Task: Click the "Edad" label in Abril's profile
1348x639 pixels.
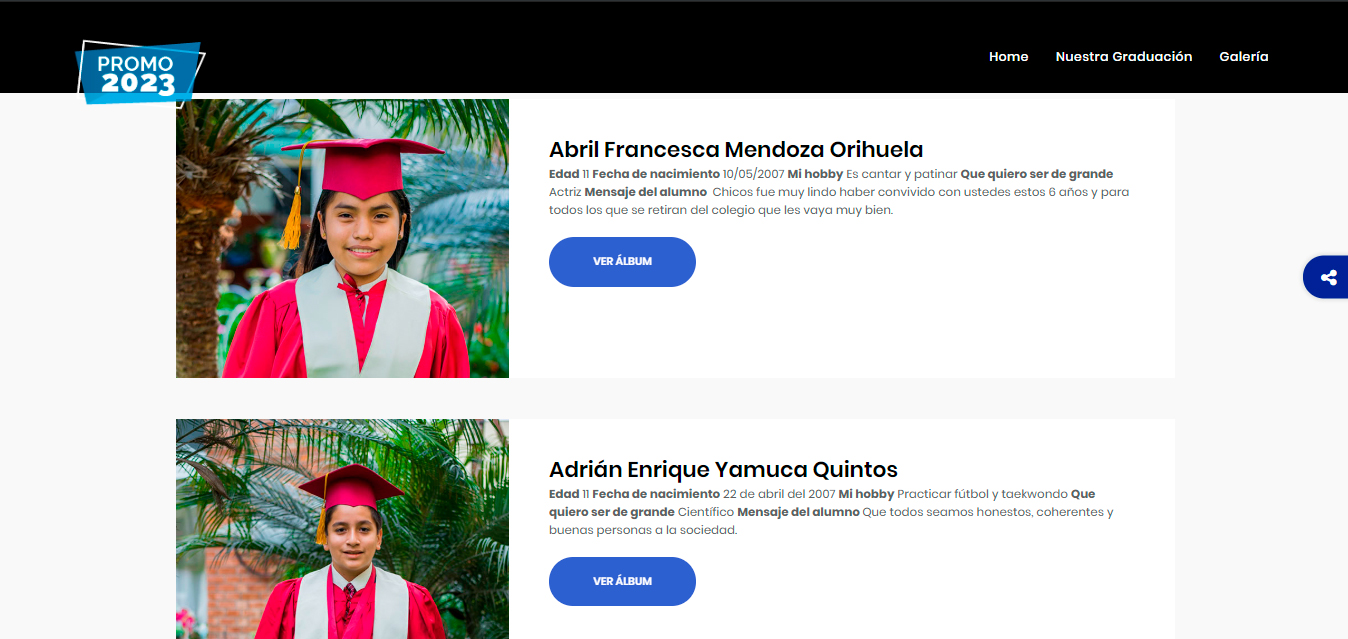Action: tap(563, 174)
